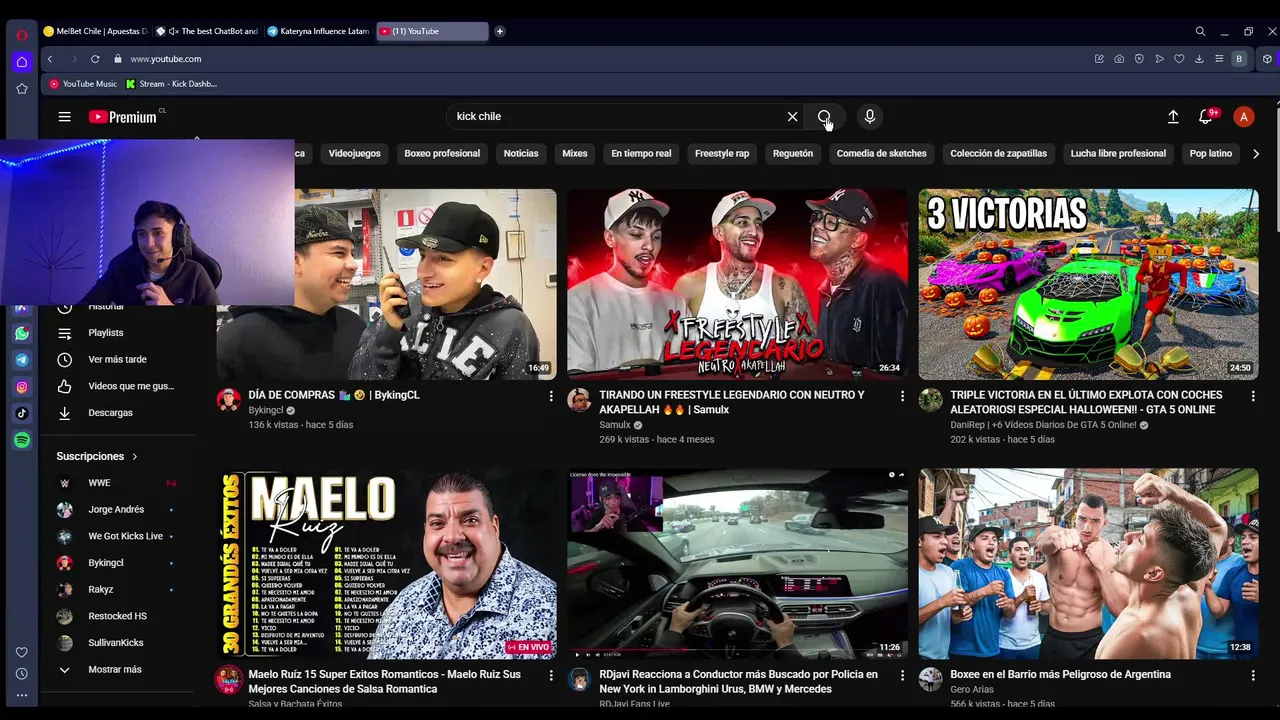Open the YouTube hamburger guide menu

(x=64, y=117)
